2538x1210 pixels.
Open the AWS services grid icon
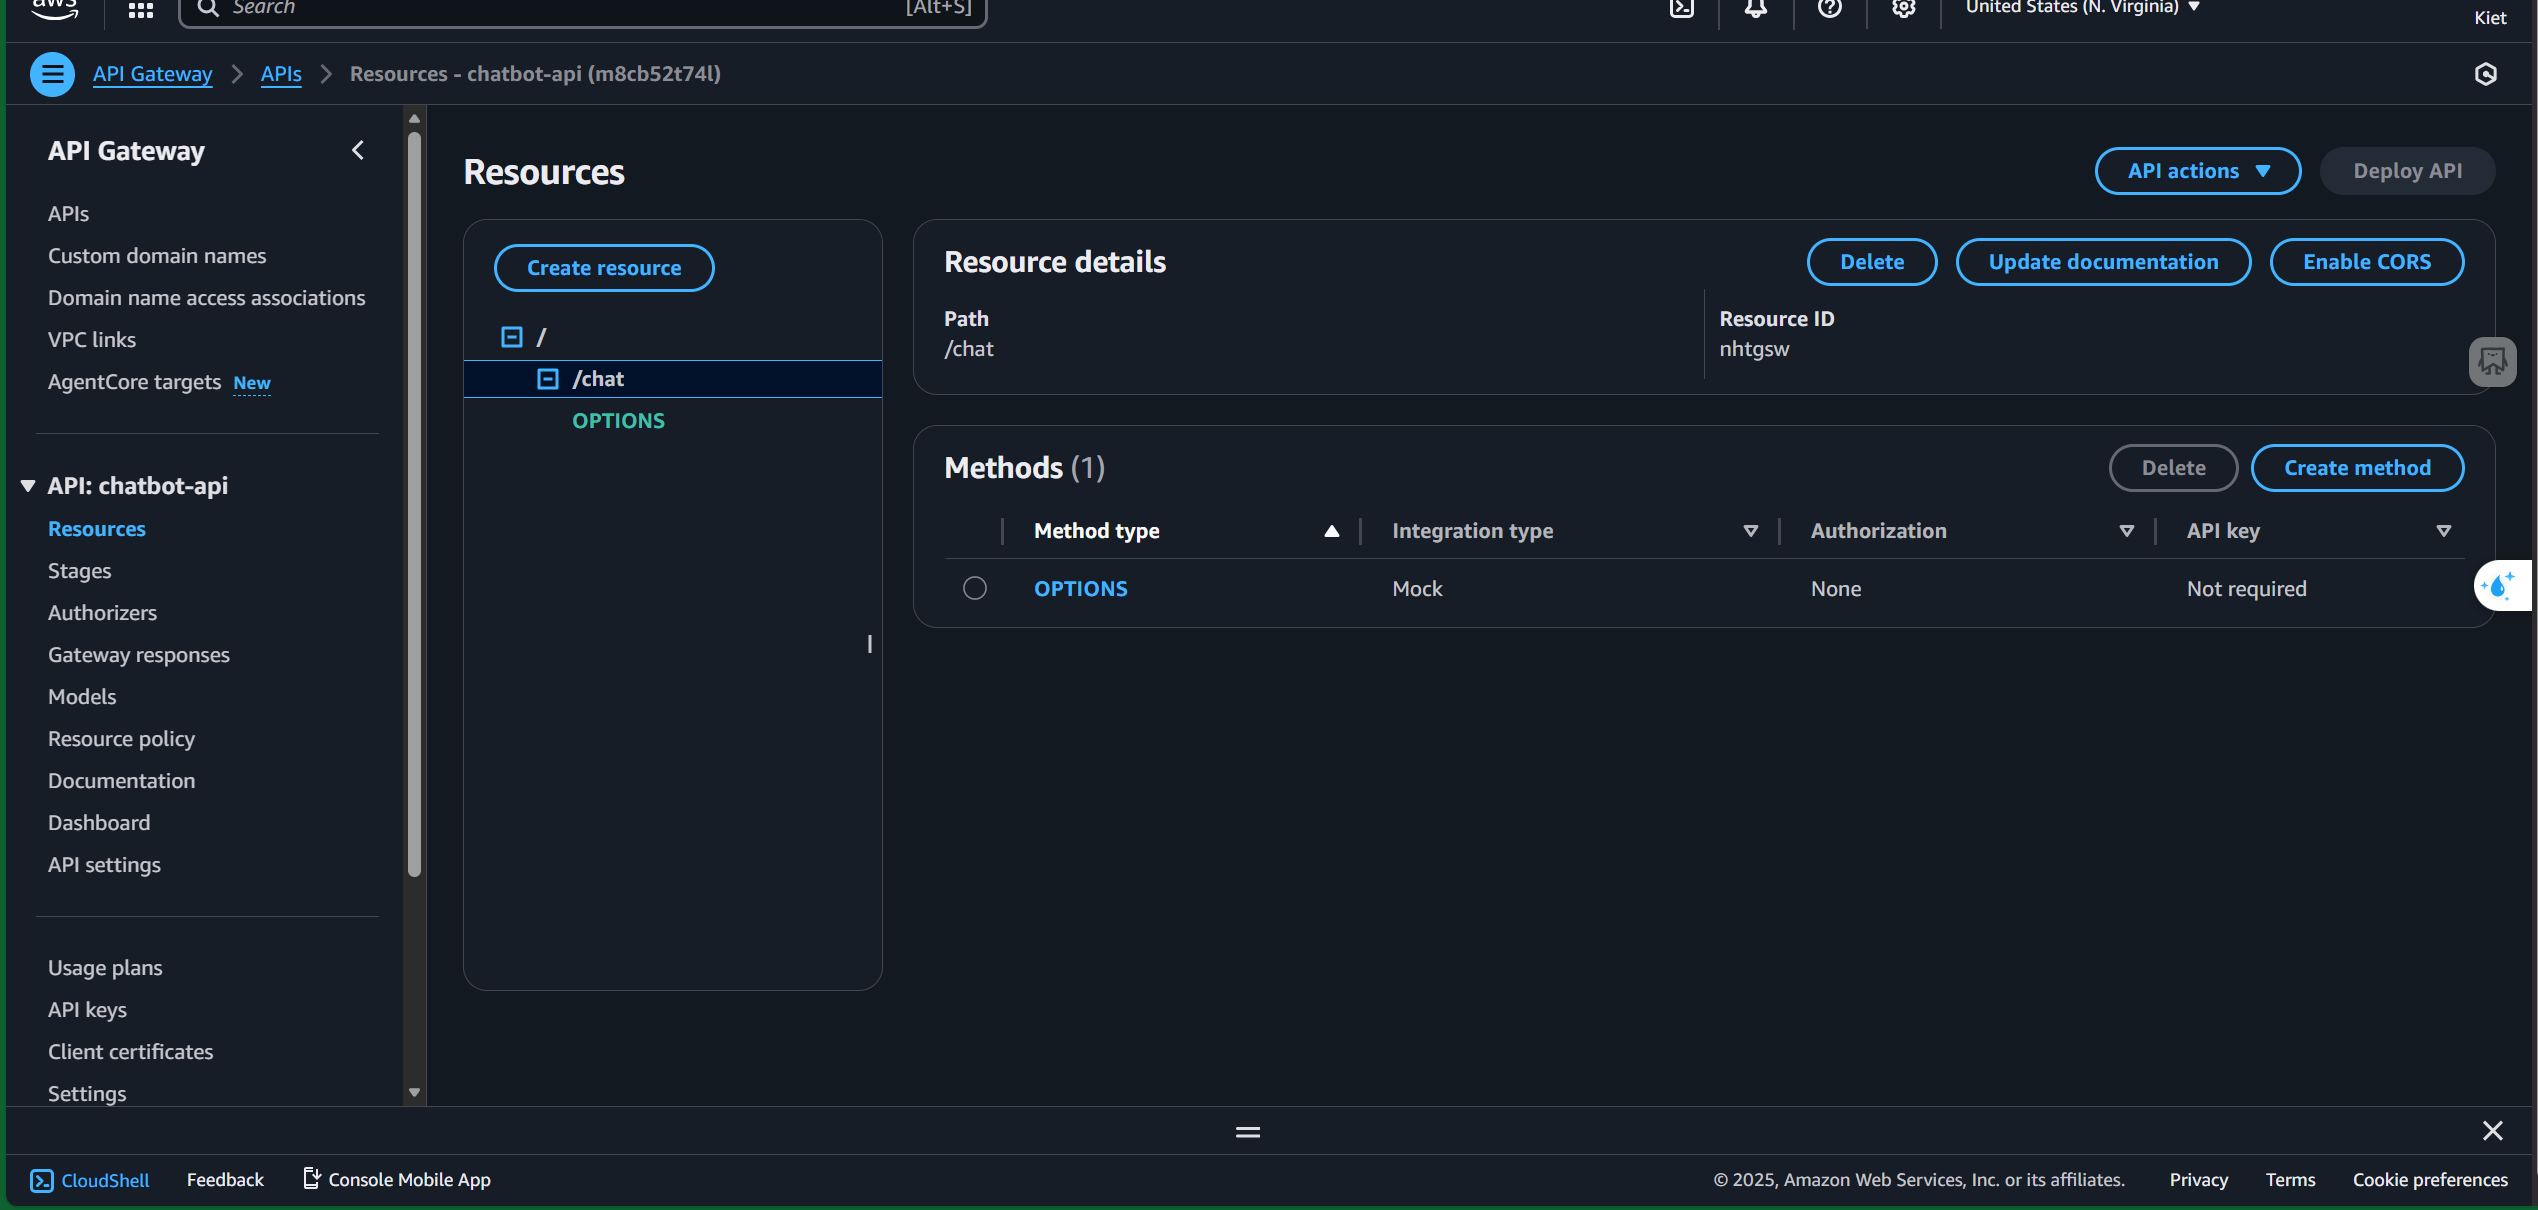click(141, 10)
